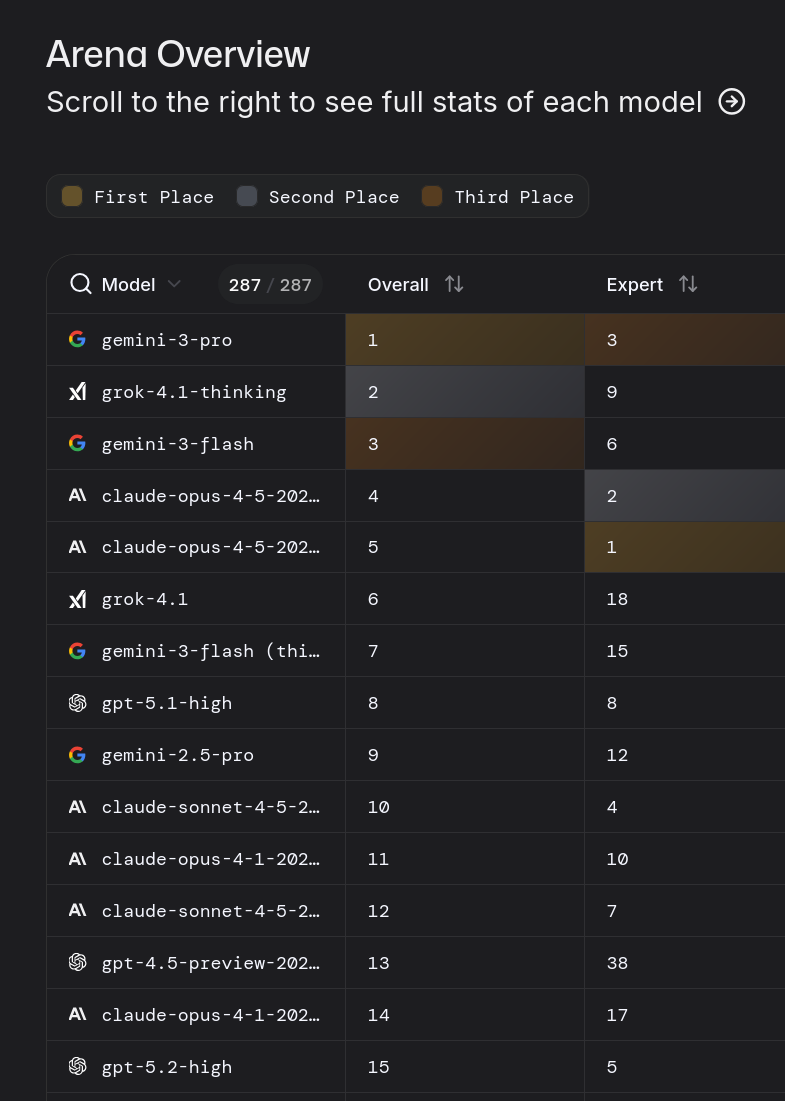This screenshot has width=785, height=1101.
Task: Click the Google logo beside gemini-2.5-pro
Action: tap(77, 755)
